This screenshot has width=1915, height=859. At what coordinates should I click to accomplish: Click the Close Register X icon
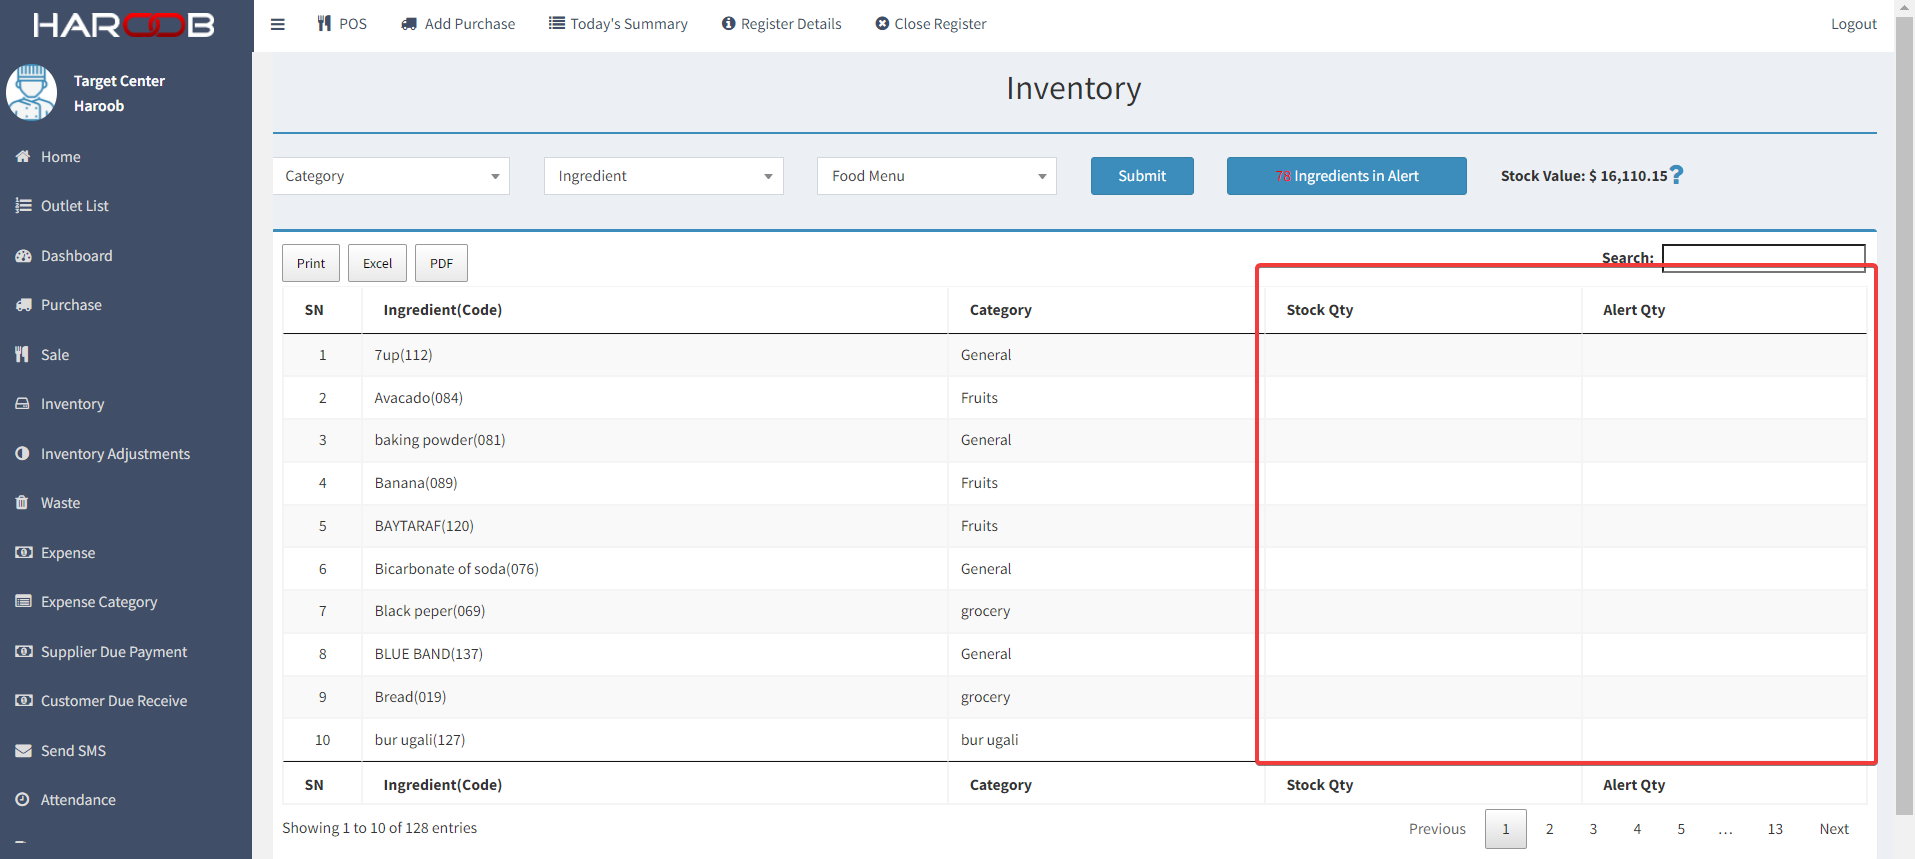[882, 23]
